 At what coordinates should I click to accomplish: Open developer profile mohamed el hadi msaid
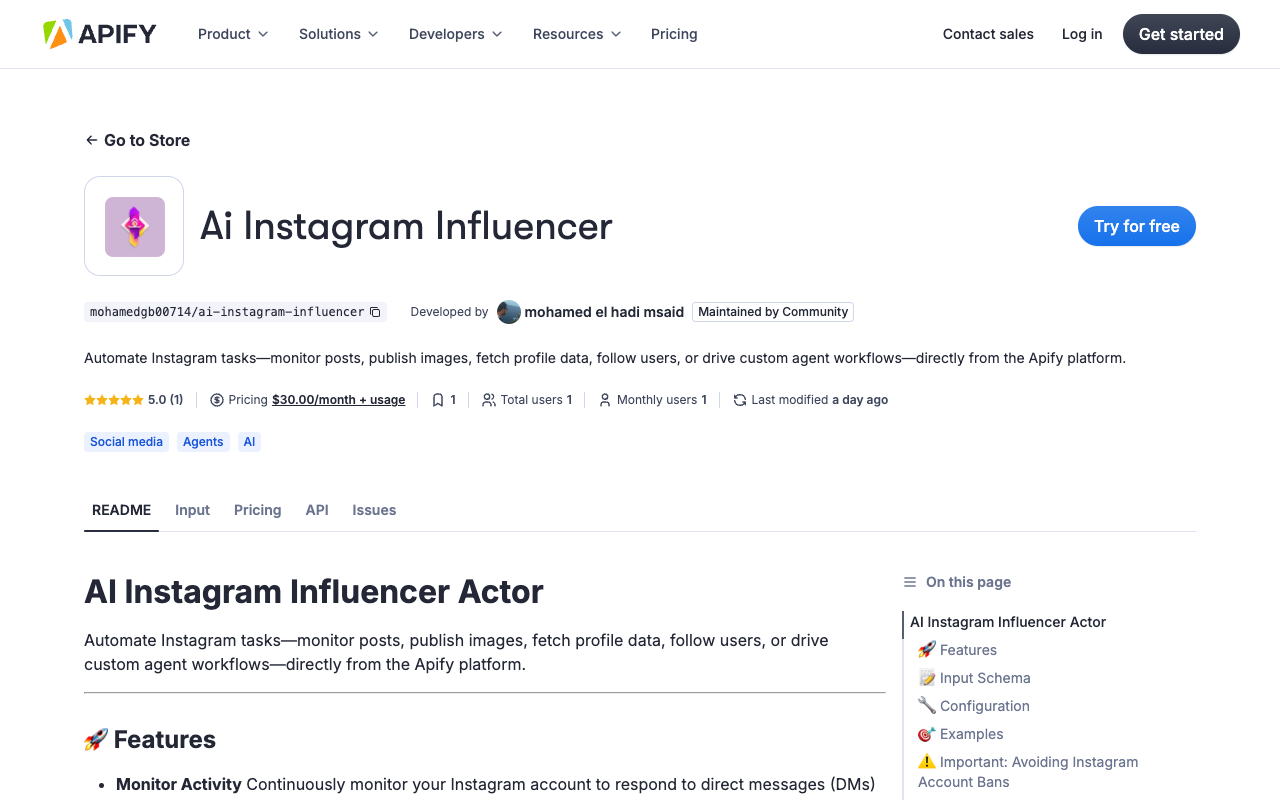(x=604, y=312)
